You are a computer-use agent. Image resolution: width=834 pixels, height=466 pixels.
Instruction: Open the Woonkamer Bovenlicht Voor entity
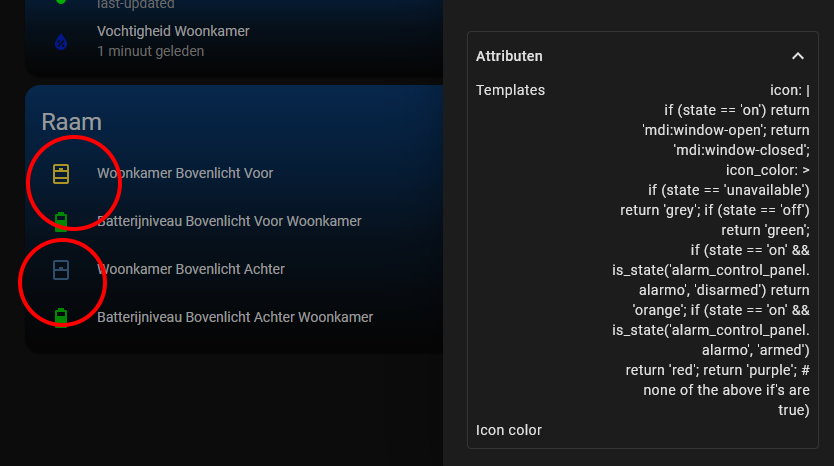click(185, 173)
